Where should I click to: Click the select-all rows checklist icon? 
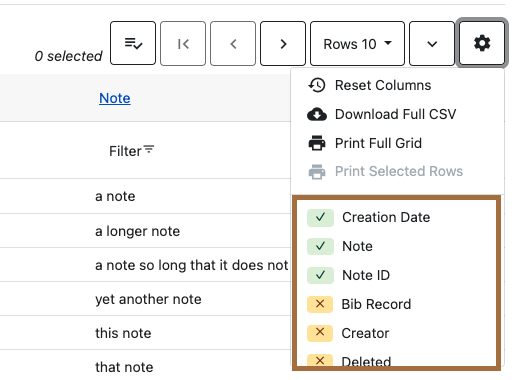pyautogui.click(x=133, y=43)
